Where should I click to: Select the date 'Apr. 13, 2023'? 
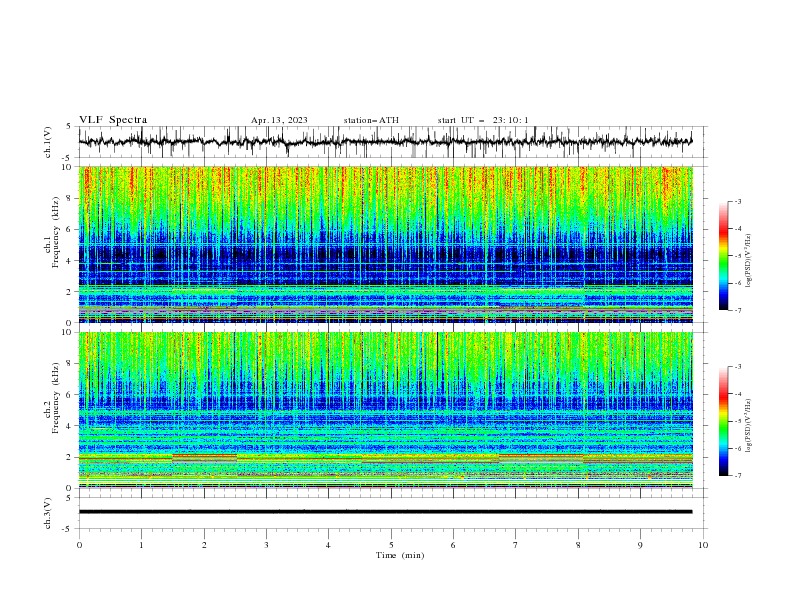pos(279,120)
